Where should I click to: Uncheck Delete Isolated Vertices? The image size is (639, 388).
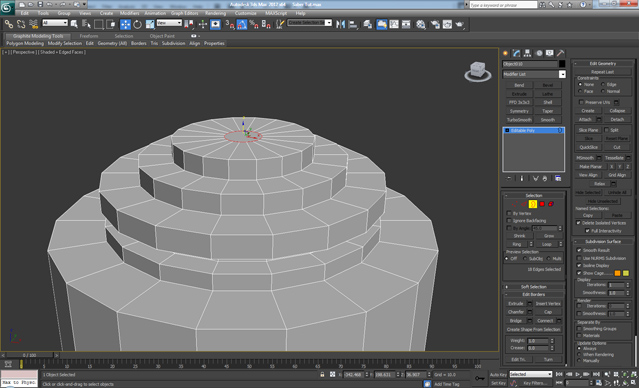tap(578, 223)
